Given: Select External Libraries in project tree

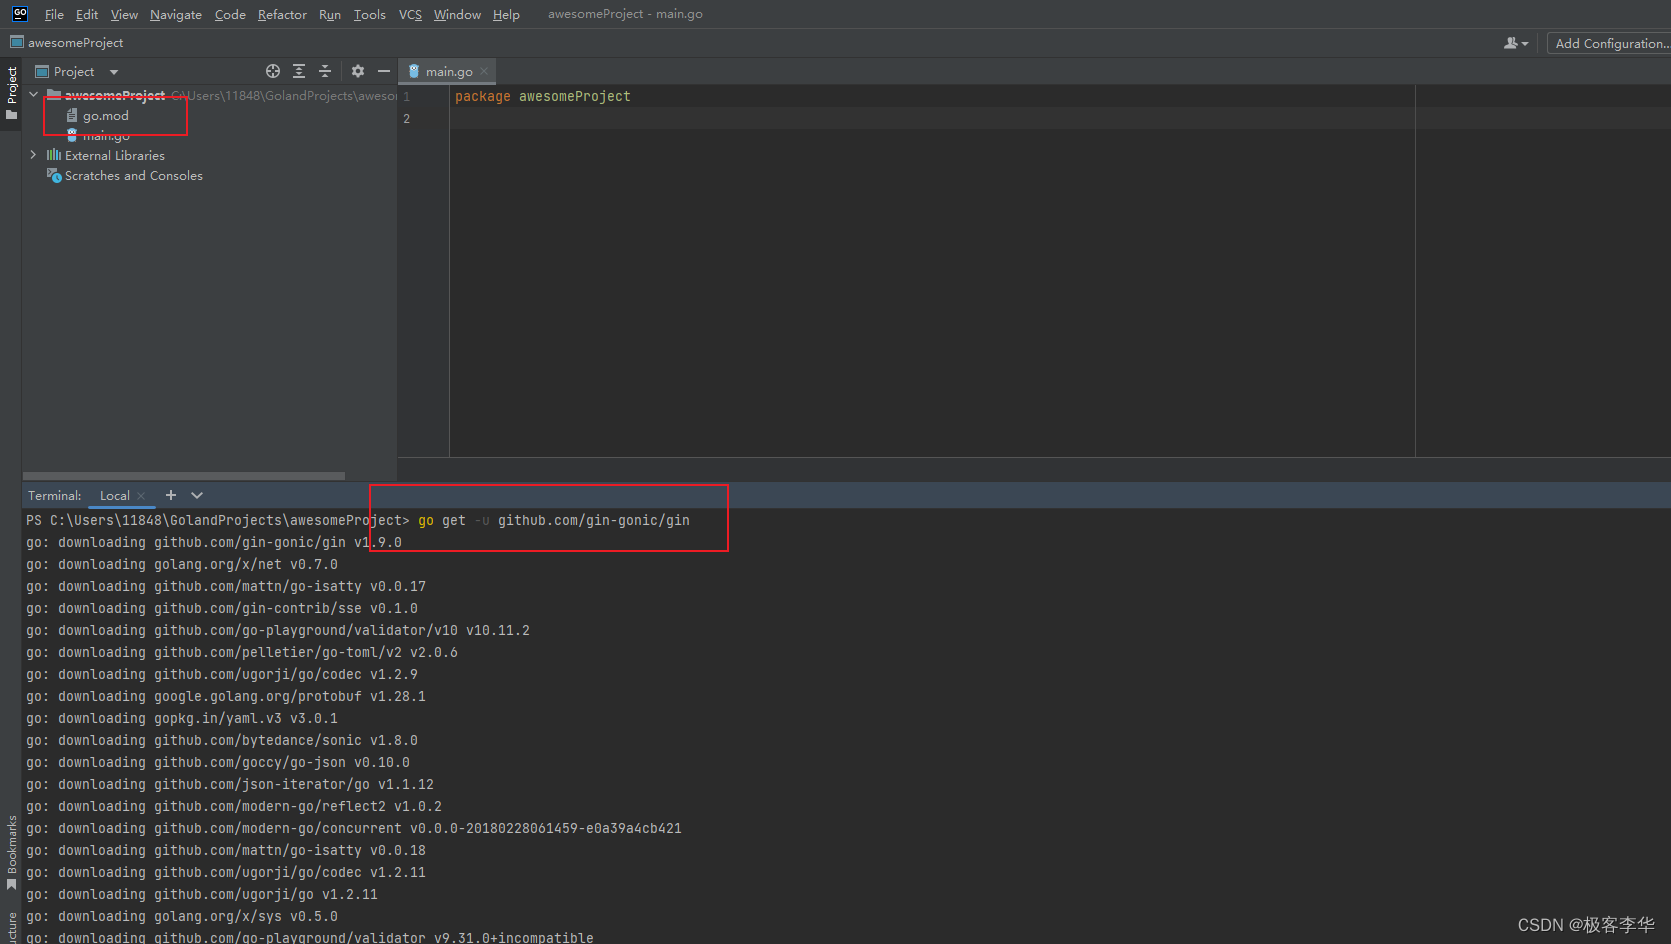Looking at the screenshot, I should (115, 156).
